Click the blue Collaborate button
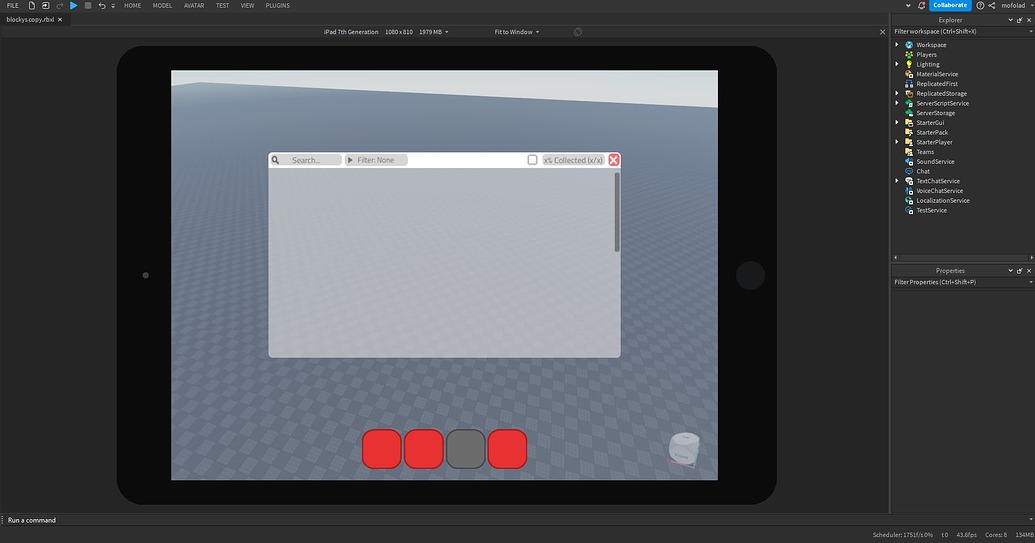This screenshot has height=543, width=1035. coord(950,5)
